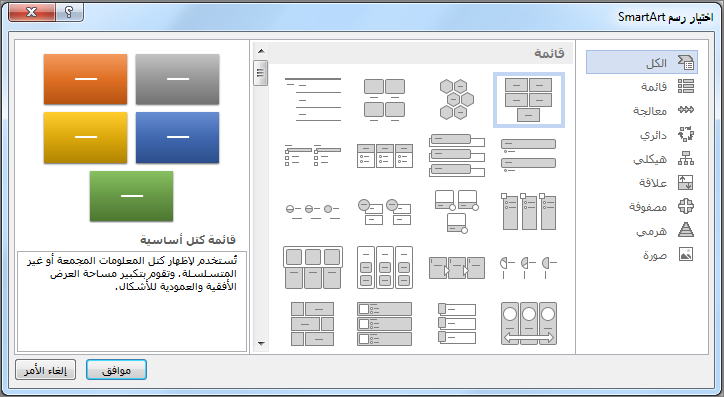Click the yellow preview block
The width and height of the screenshot is (724, 397).
coord(85,138)
